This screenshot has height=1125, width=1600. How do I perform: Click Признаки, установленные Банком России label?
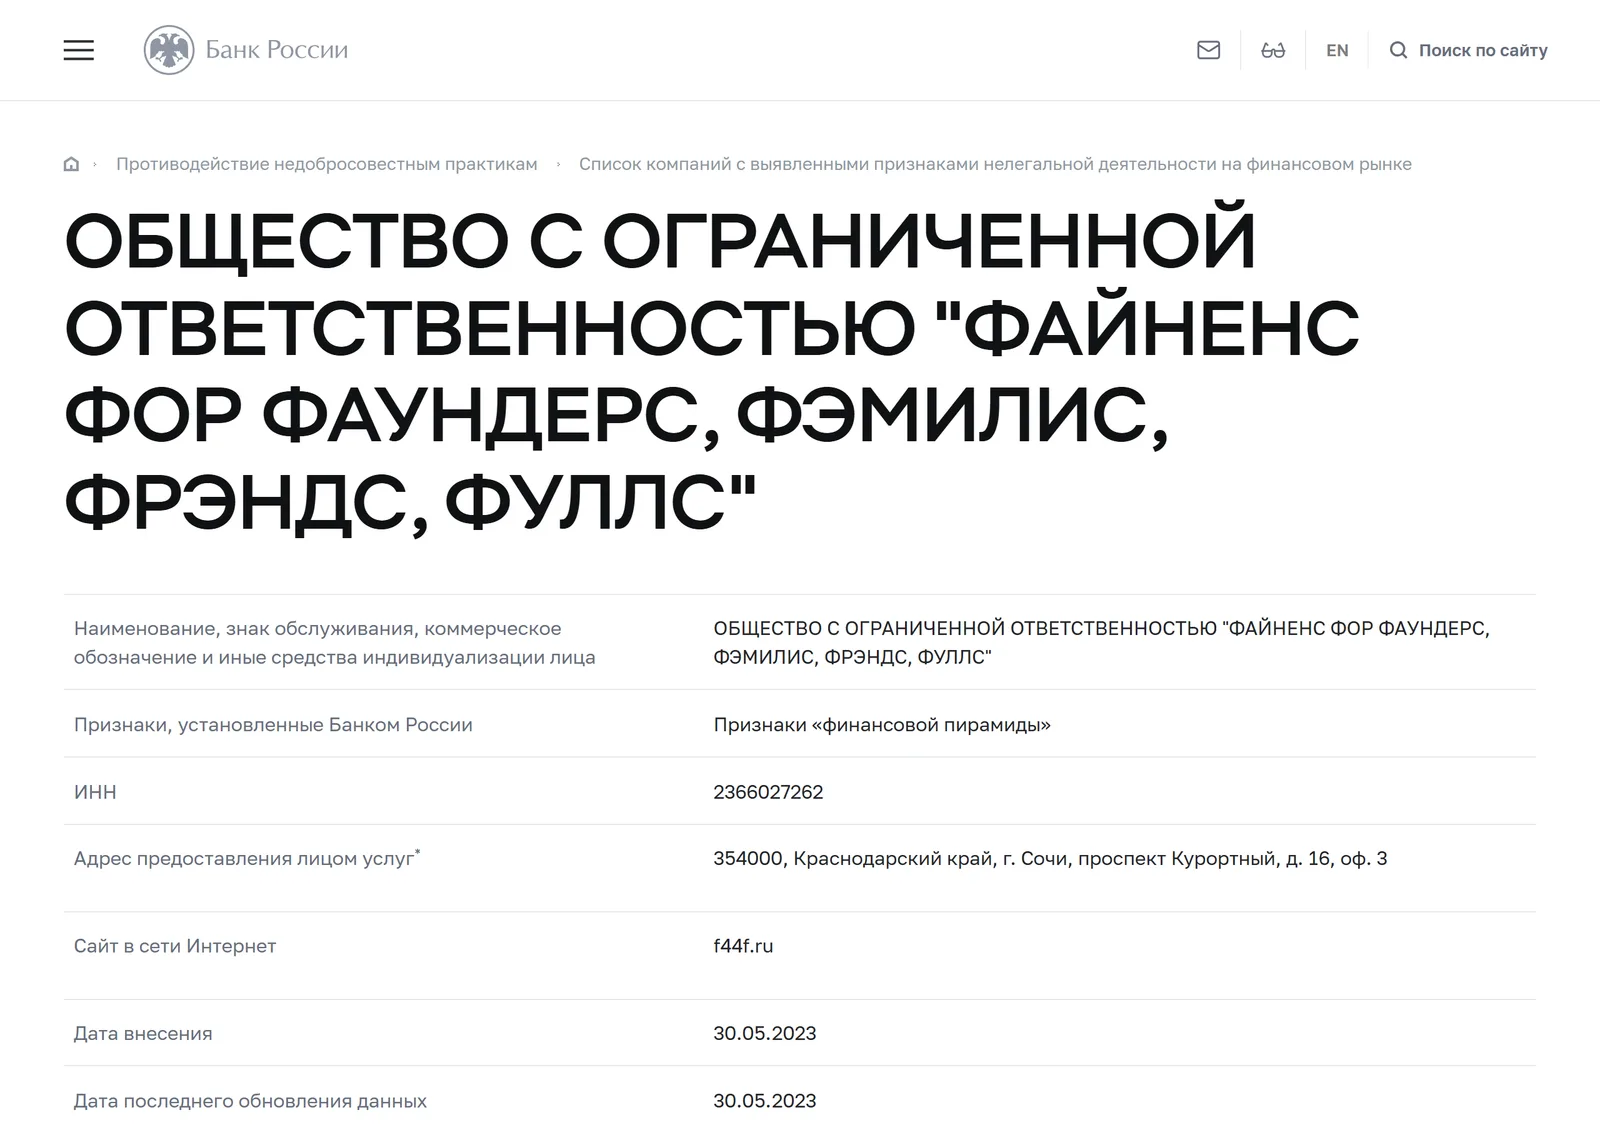click(x=273, y=725)
